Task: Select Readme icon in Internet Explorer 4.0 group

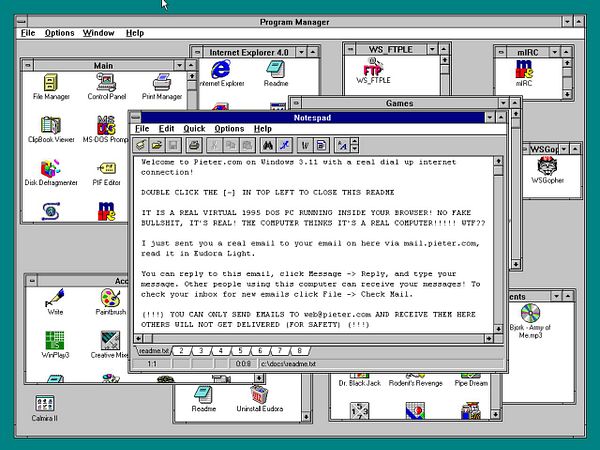Action: 276,74
